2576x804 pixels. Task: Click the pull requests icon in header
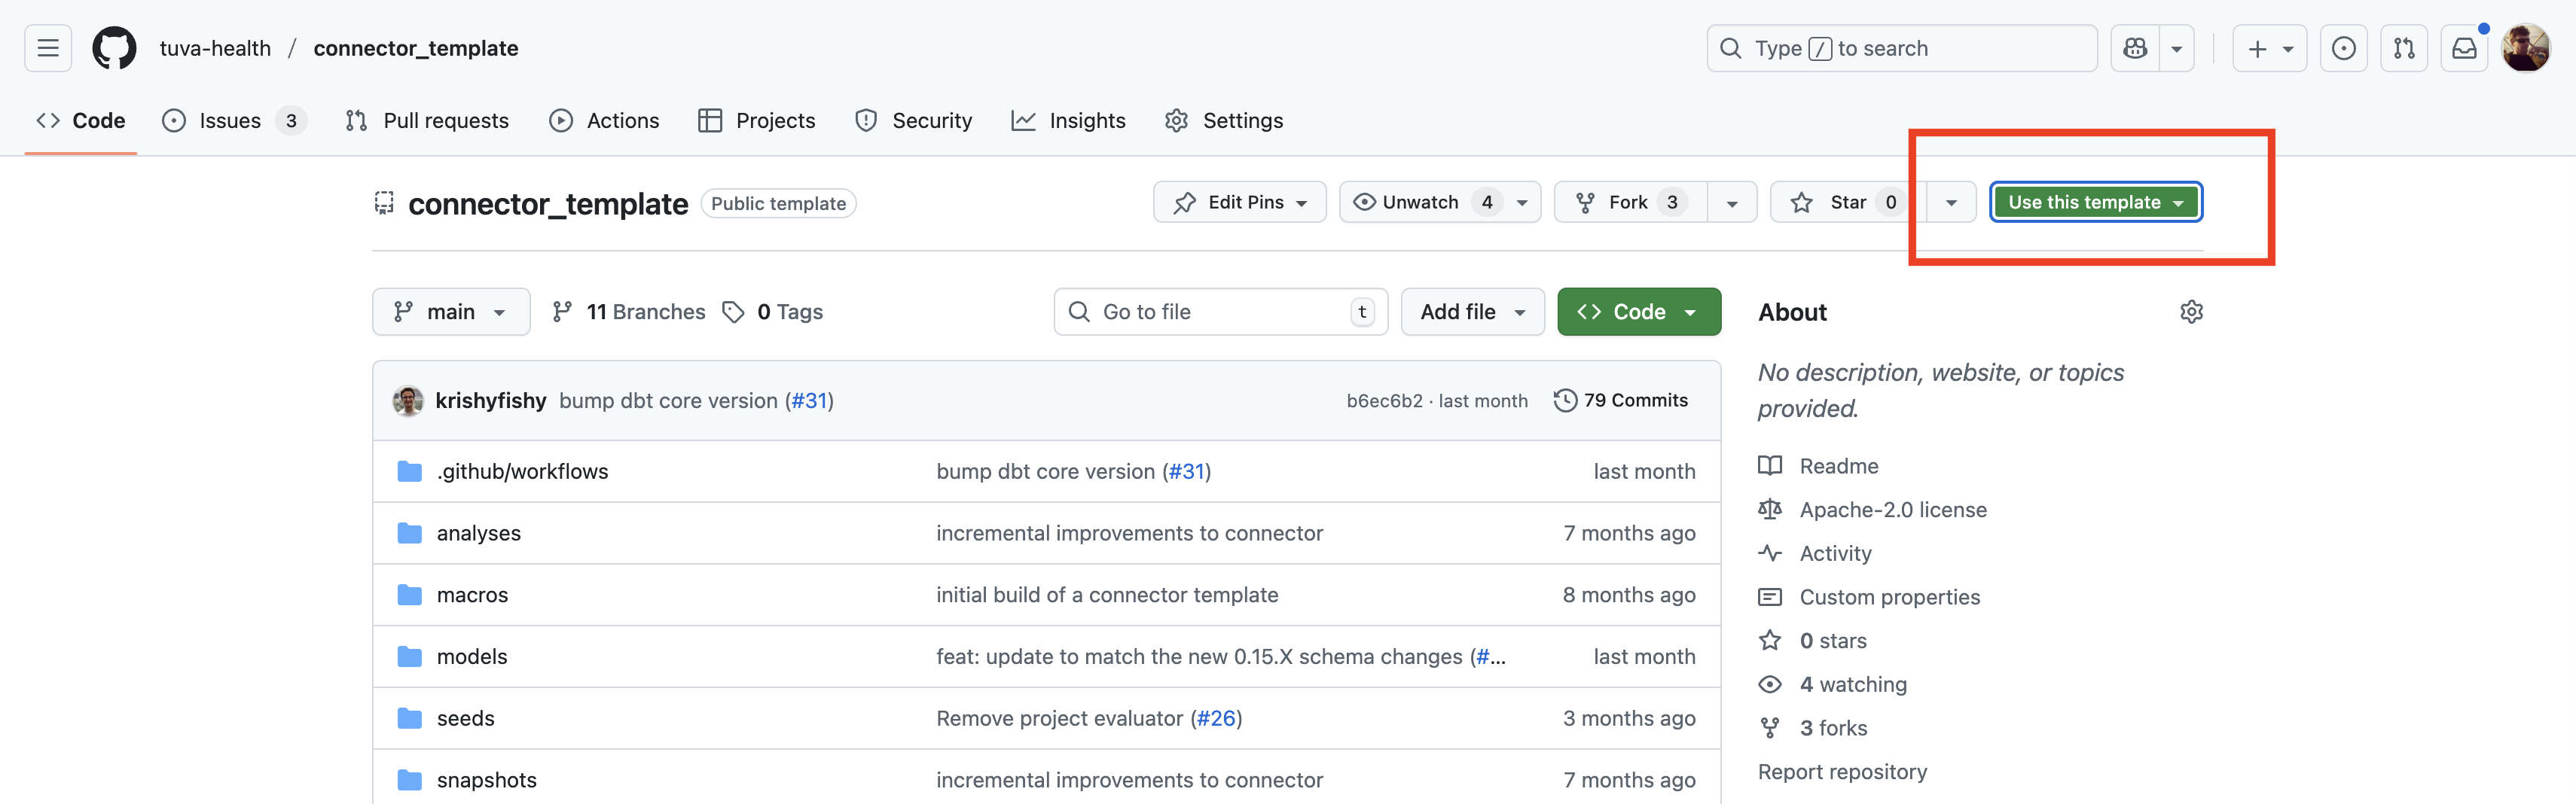coord(2404,48)
